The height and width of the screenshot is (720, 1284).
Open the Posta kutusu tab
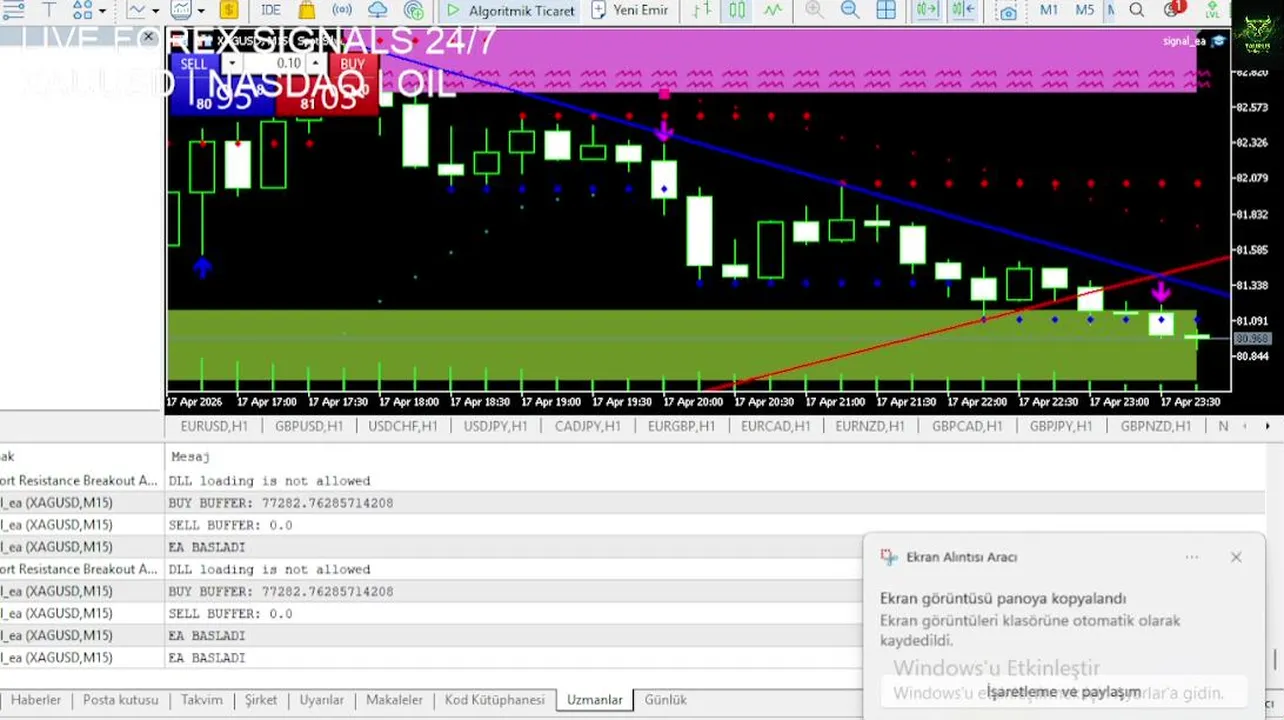click(x=120, y=700)
